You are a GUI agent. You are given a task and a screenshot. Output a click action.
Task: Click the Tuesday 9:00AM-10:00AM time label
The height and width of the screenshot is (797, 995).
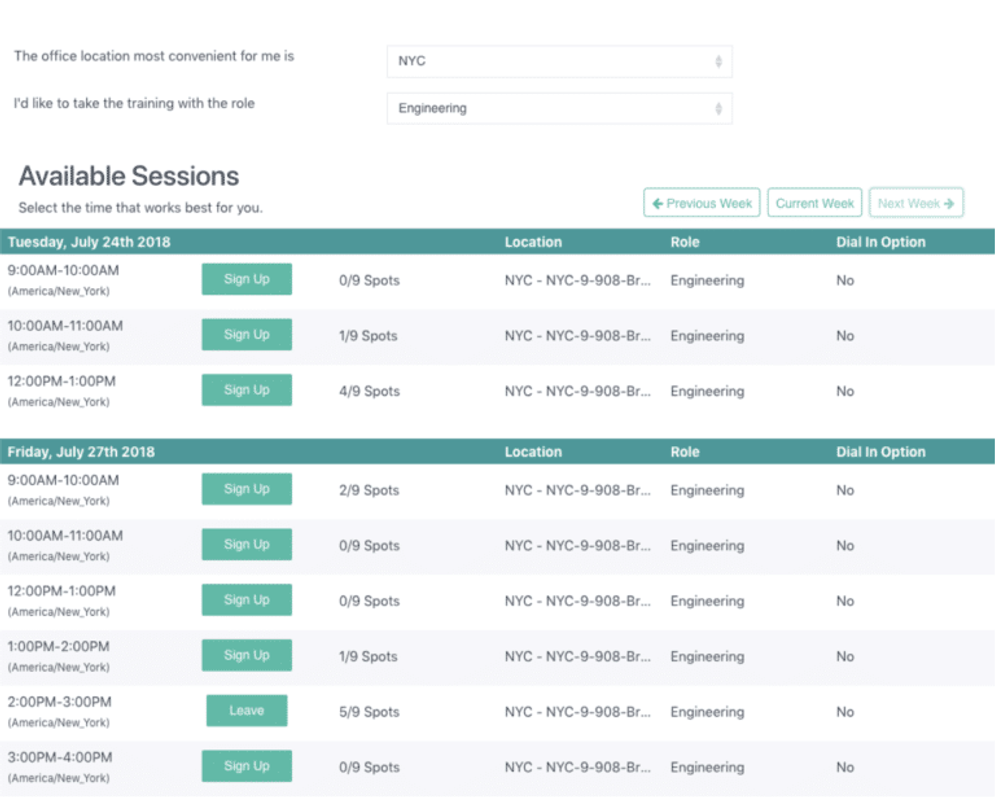pos(63,270)
